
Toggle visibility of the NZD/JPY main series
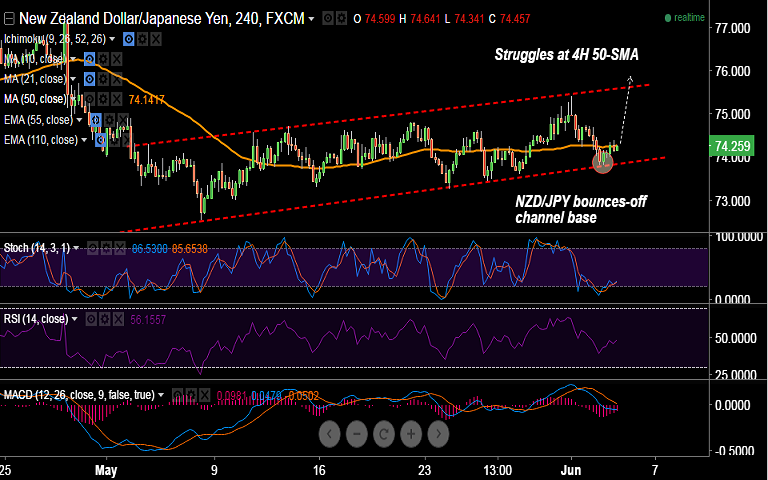coord(328,19)
